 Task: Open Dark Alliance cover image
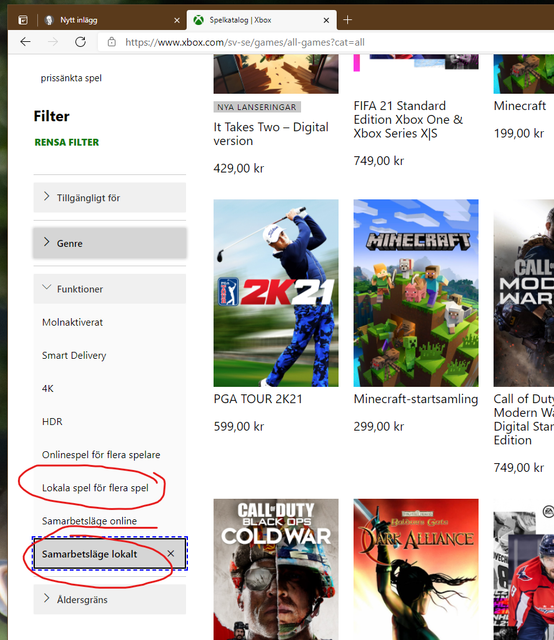(x=416, y=569)
